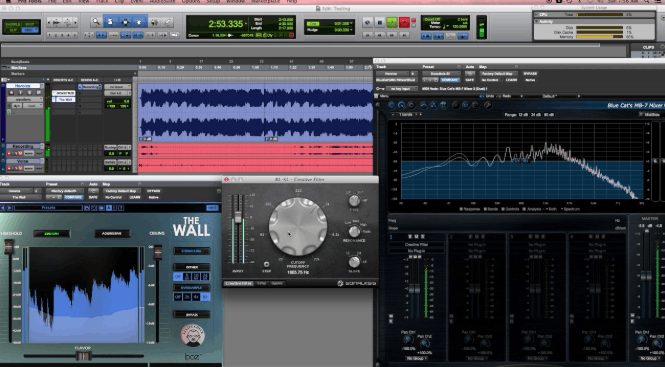665x367 pixels.
Task: Toggle the Bands checkbox under the spectrum
Action: (484, 209)
